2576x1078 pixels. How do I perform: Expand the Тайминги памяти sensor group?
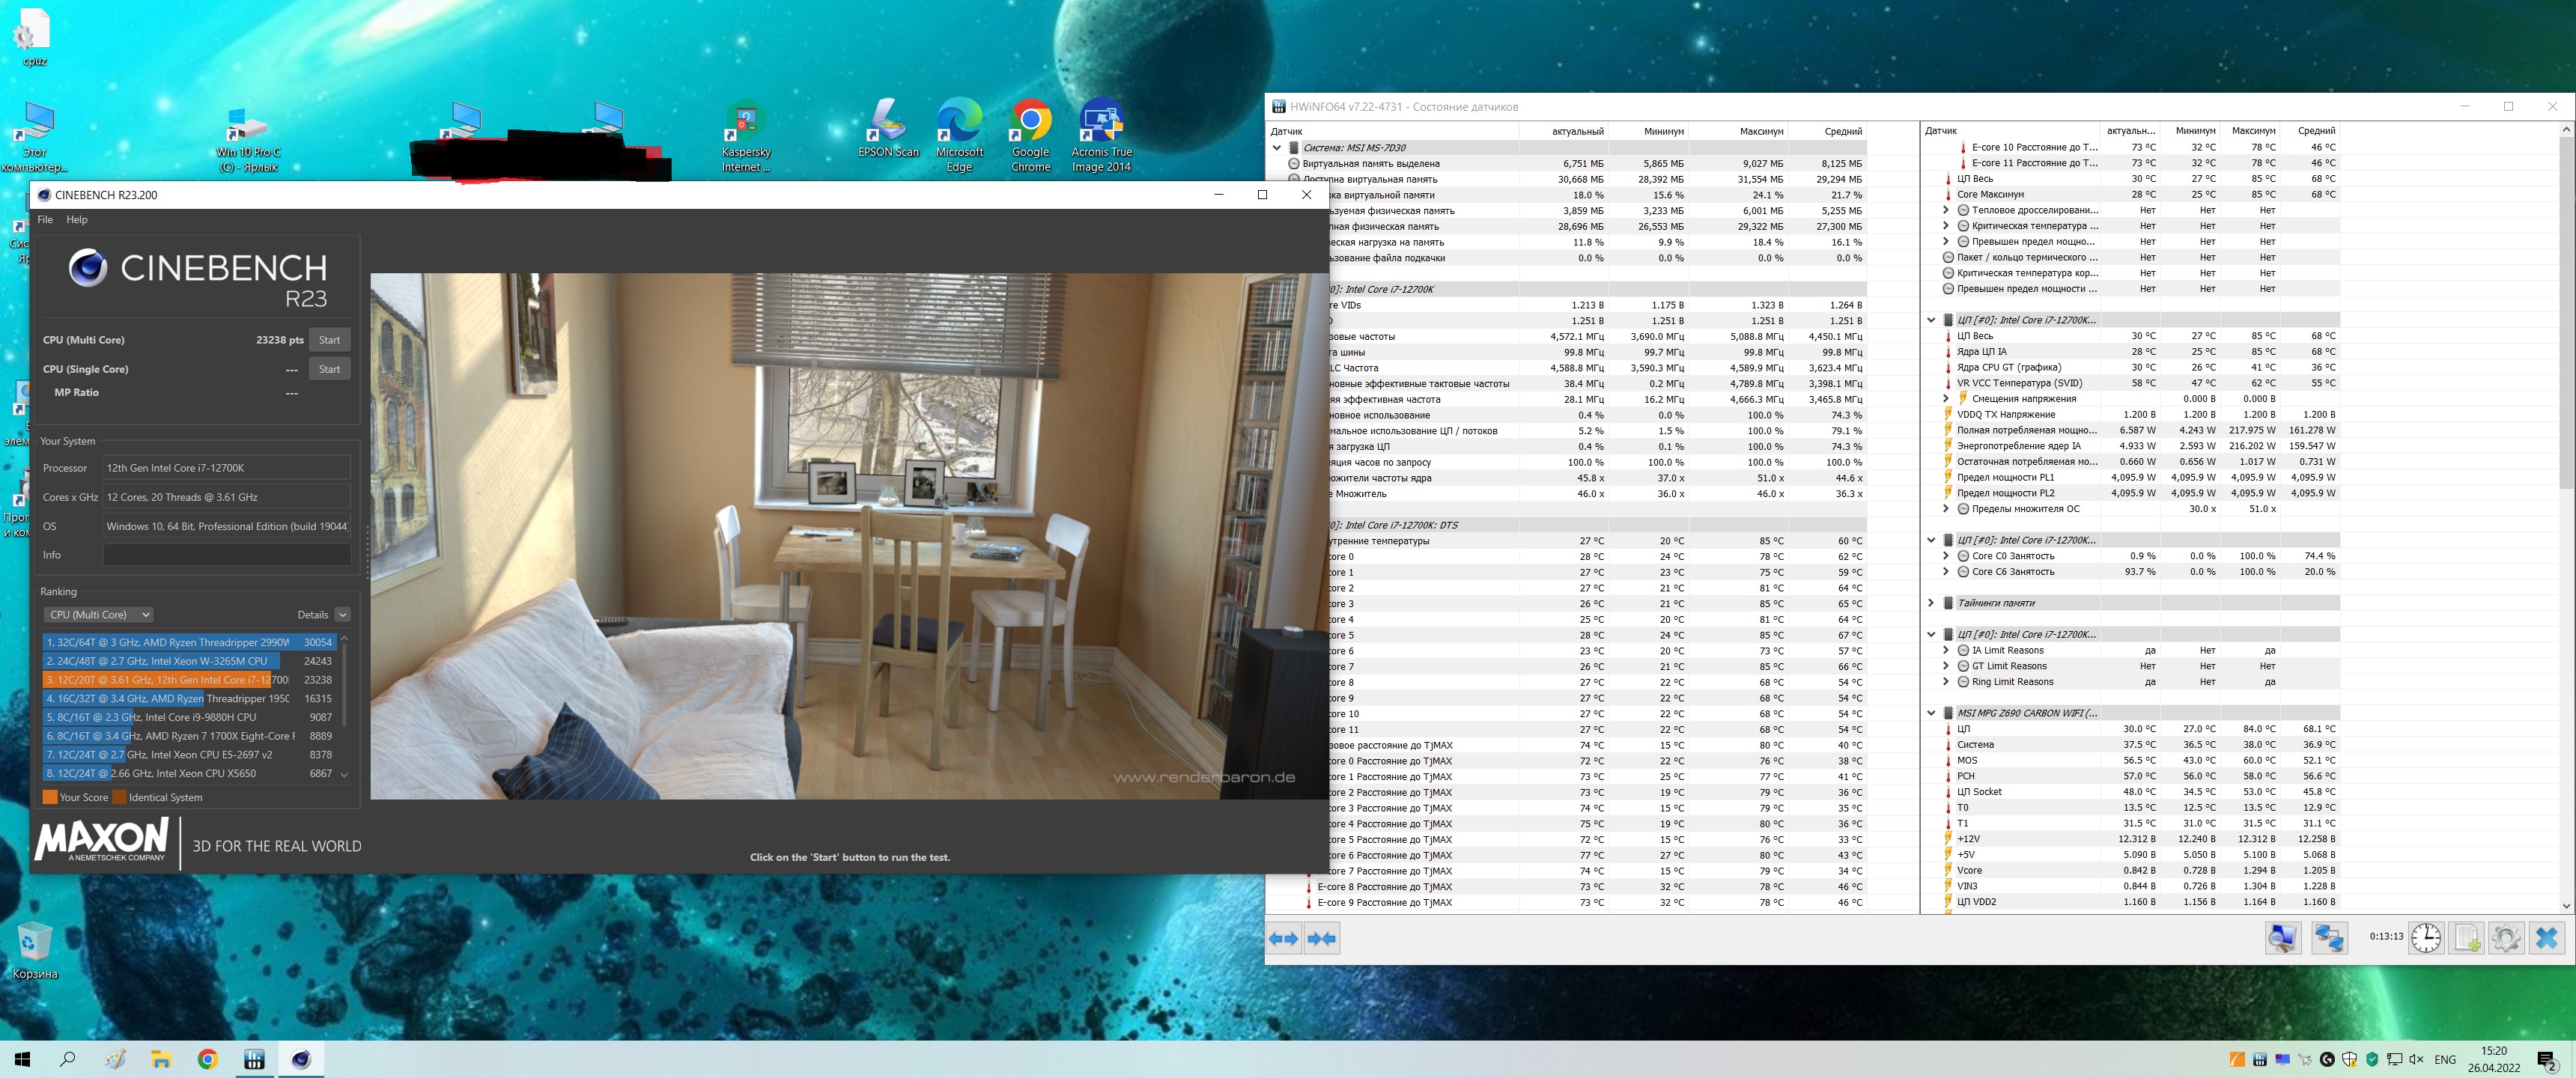coord(1931,603)
